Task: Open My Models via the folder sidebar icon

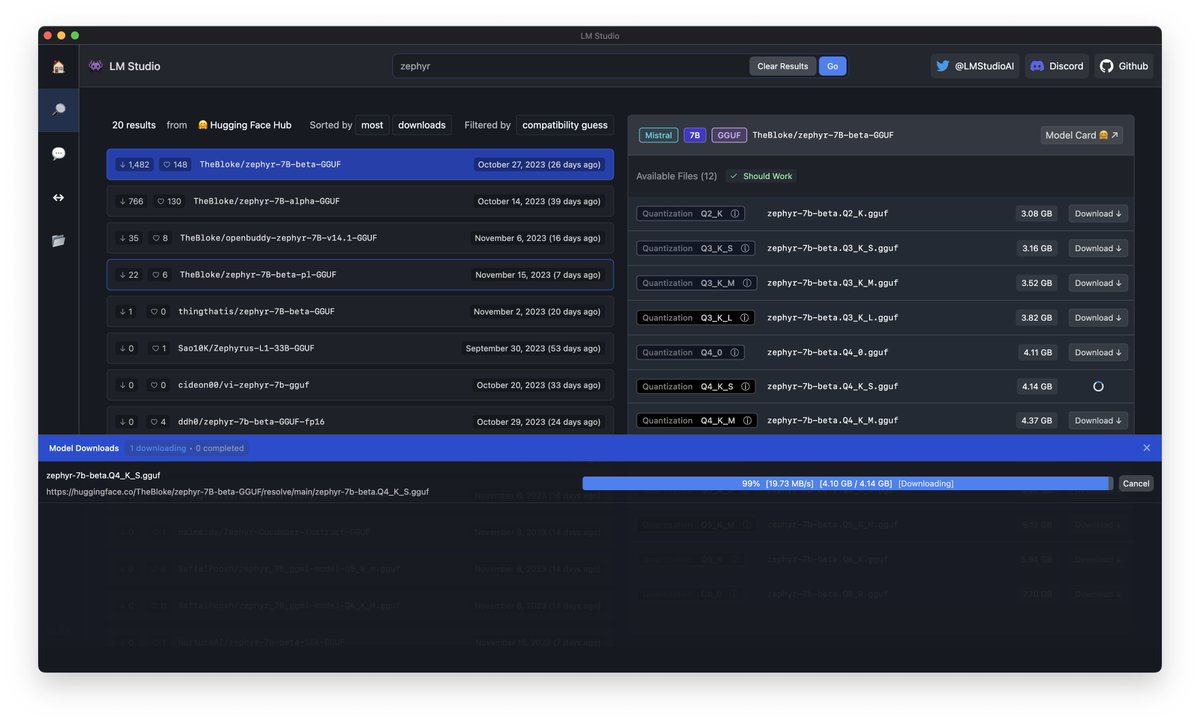Action: point(58,239)
